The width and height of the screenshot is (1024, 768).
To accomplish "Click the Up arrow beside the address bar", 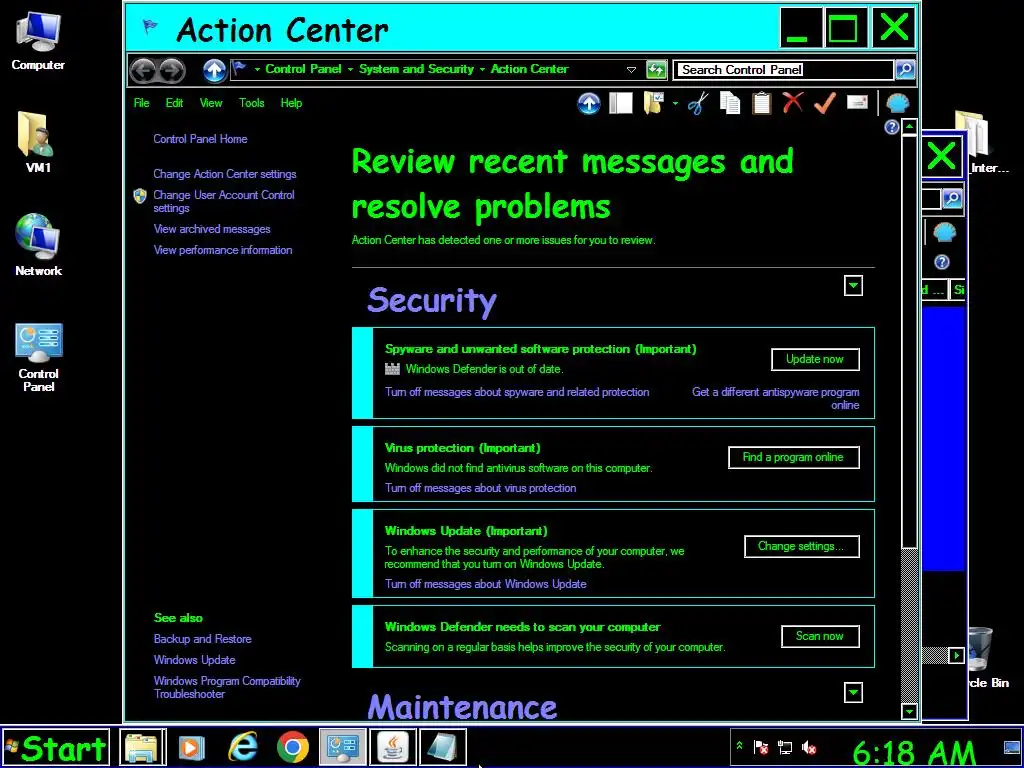I will pos(214,70).
